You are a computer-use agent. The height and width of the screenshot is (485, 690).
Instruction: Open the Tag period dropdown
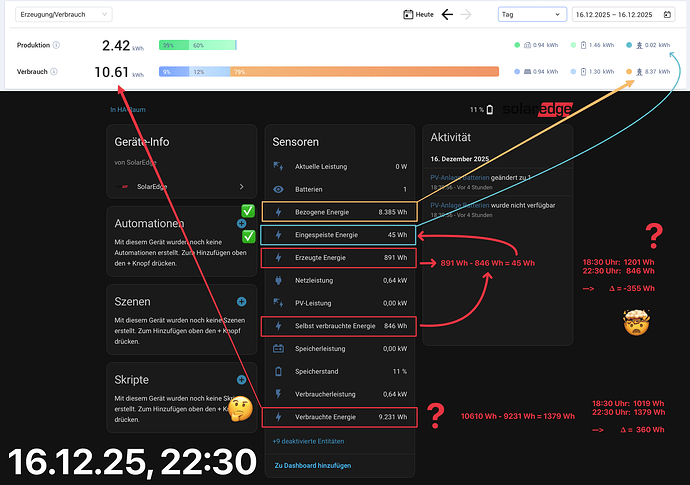click(532, 15)
